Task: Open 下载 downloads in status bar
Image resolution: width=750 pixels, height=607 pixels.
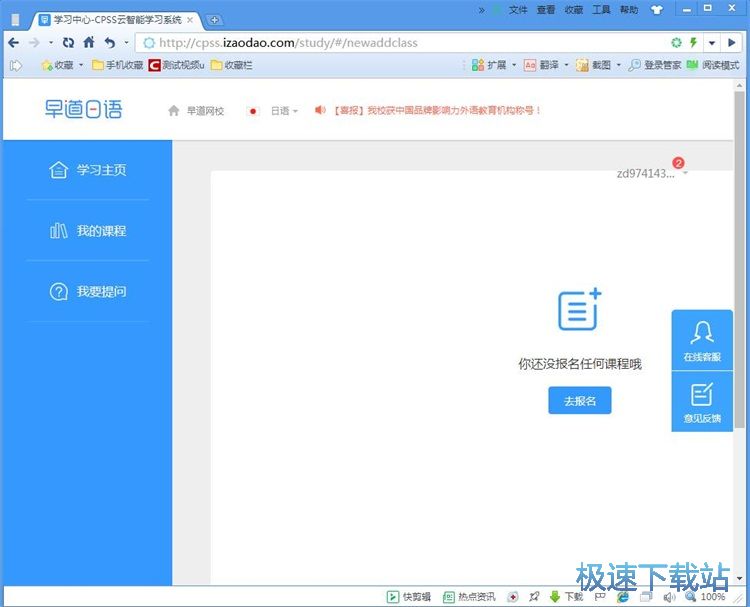Action: [x=567, y=596]
